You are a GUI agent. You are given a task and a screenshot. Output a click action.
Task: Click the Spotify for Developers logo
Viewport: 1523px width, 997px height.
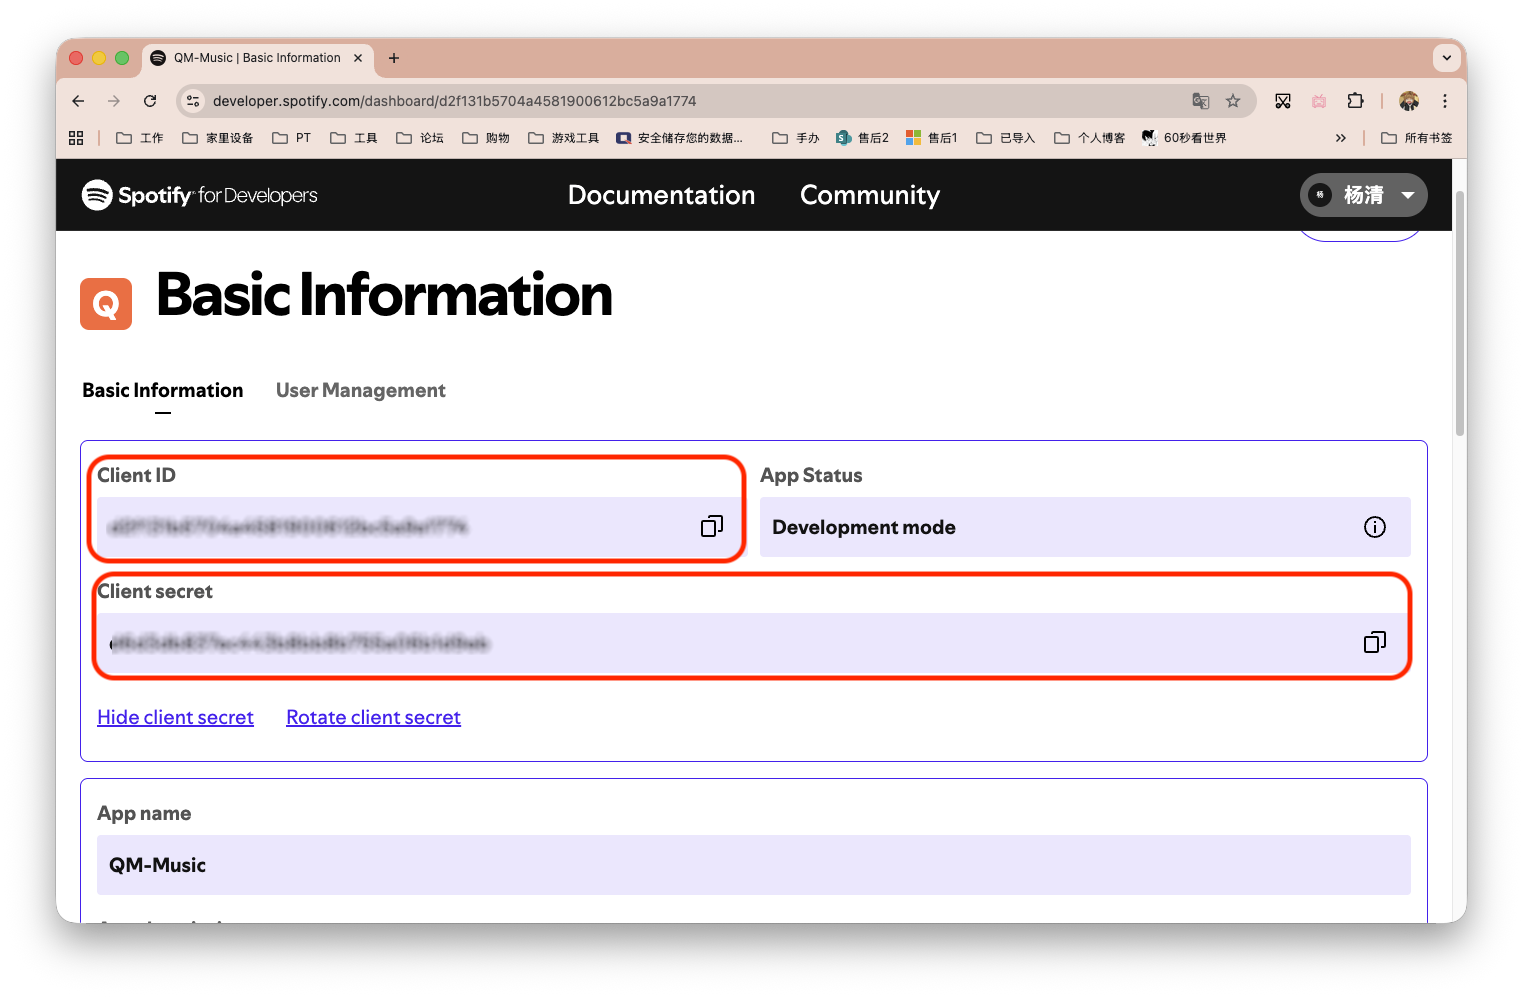coord(200,195)
